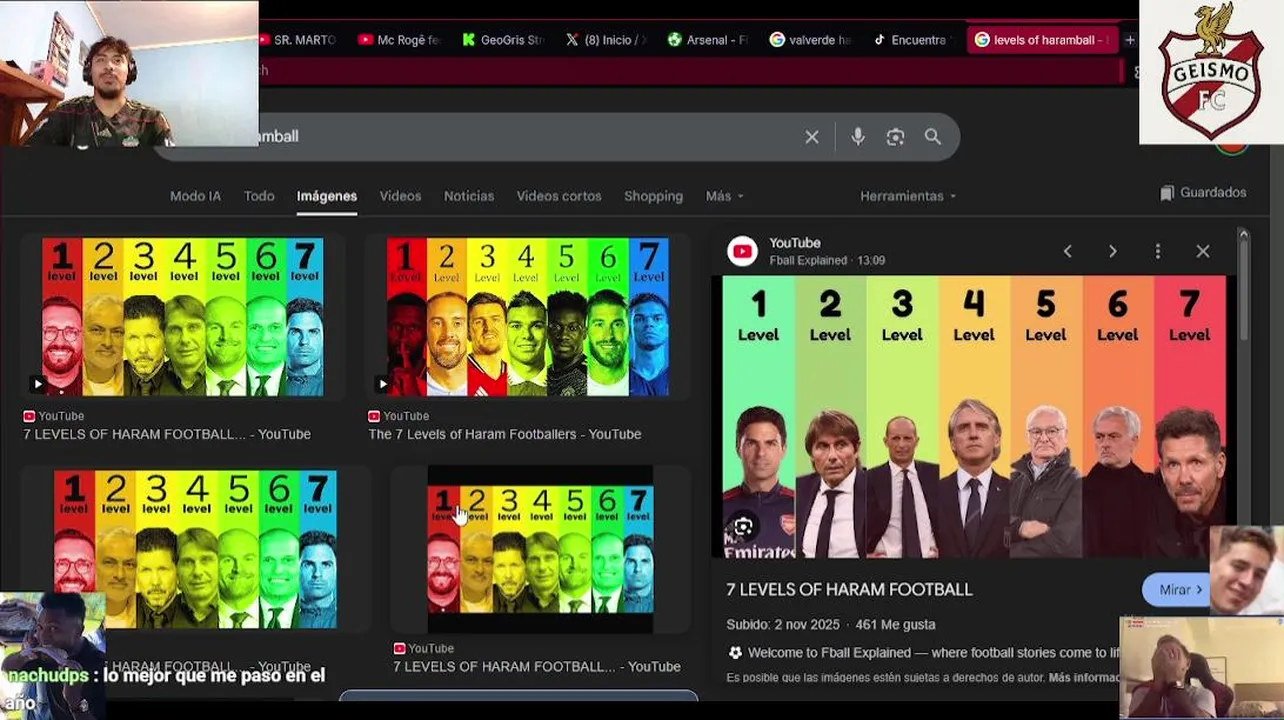Close the image preview panel
This screenshot has height=720, width=1284.
pyautogui.click(x=1203, y=251)
